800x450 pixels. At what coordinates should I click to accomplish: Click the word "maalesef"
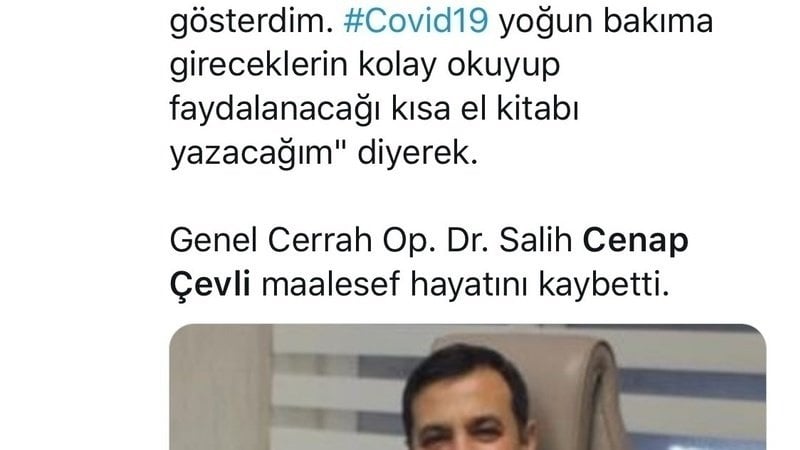pyautogui.click(x=330, y=285)
